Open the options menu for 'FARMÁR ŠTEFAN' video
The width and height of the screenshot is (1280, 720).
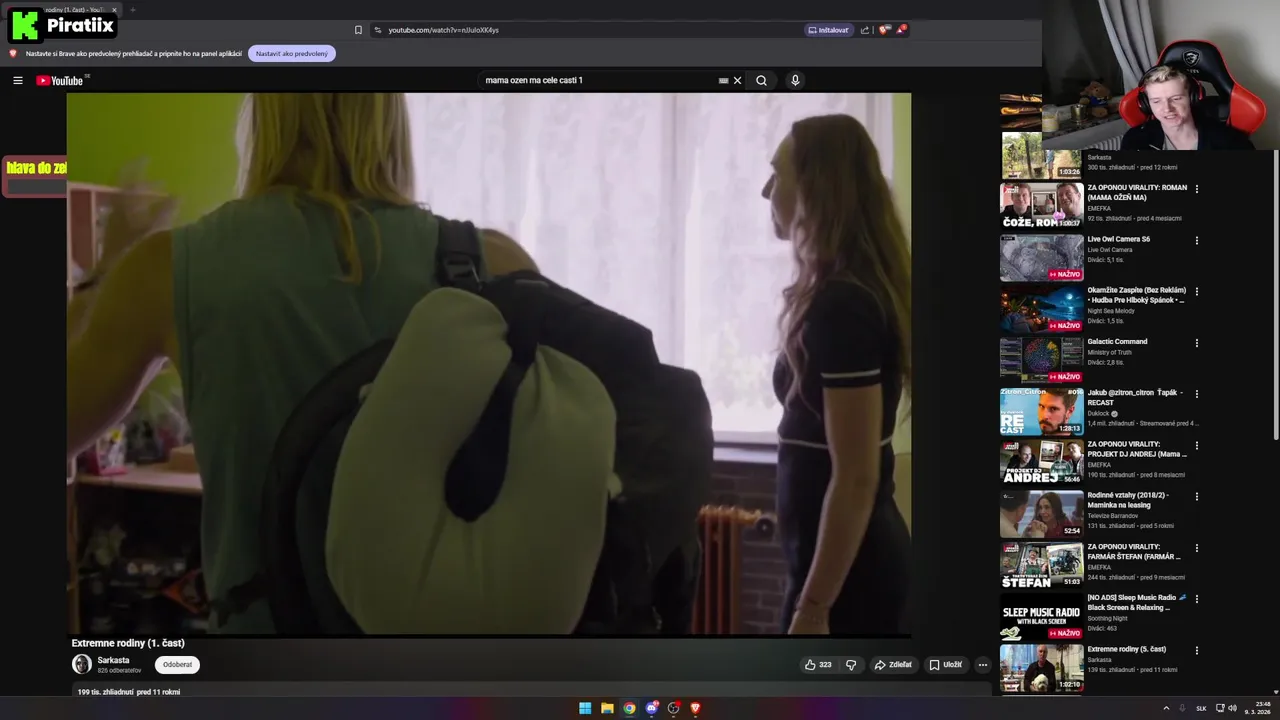pos(1196,549)
